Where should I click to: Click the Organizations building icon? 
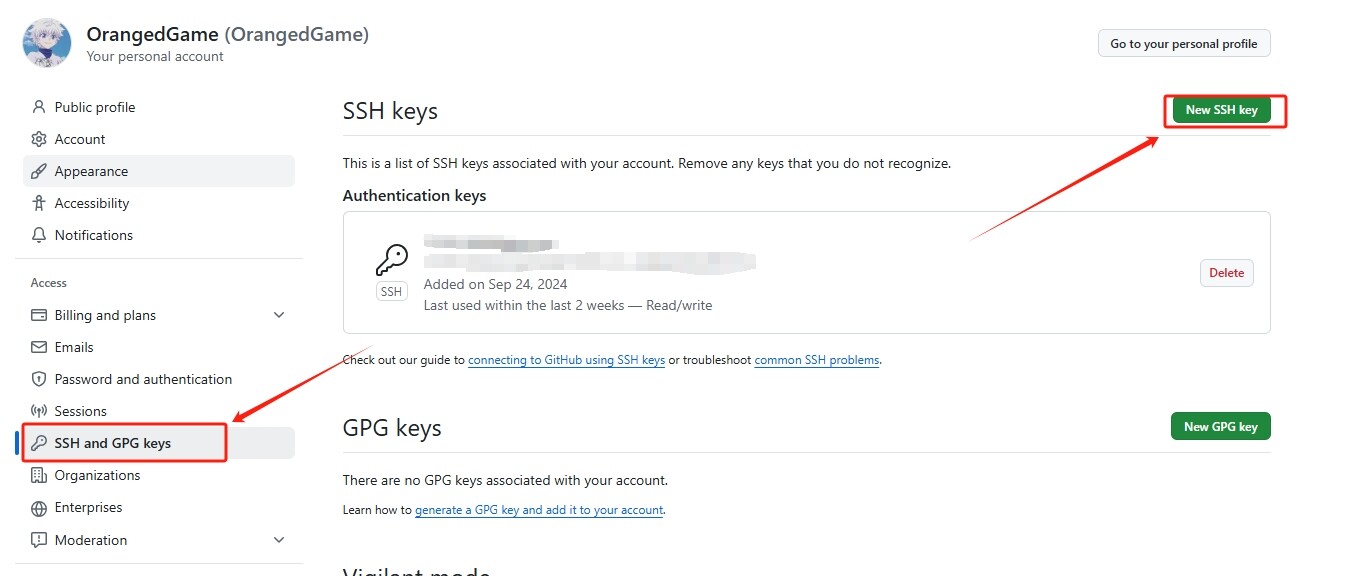[x=39, y=475]
